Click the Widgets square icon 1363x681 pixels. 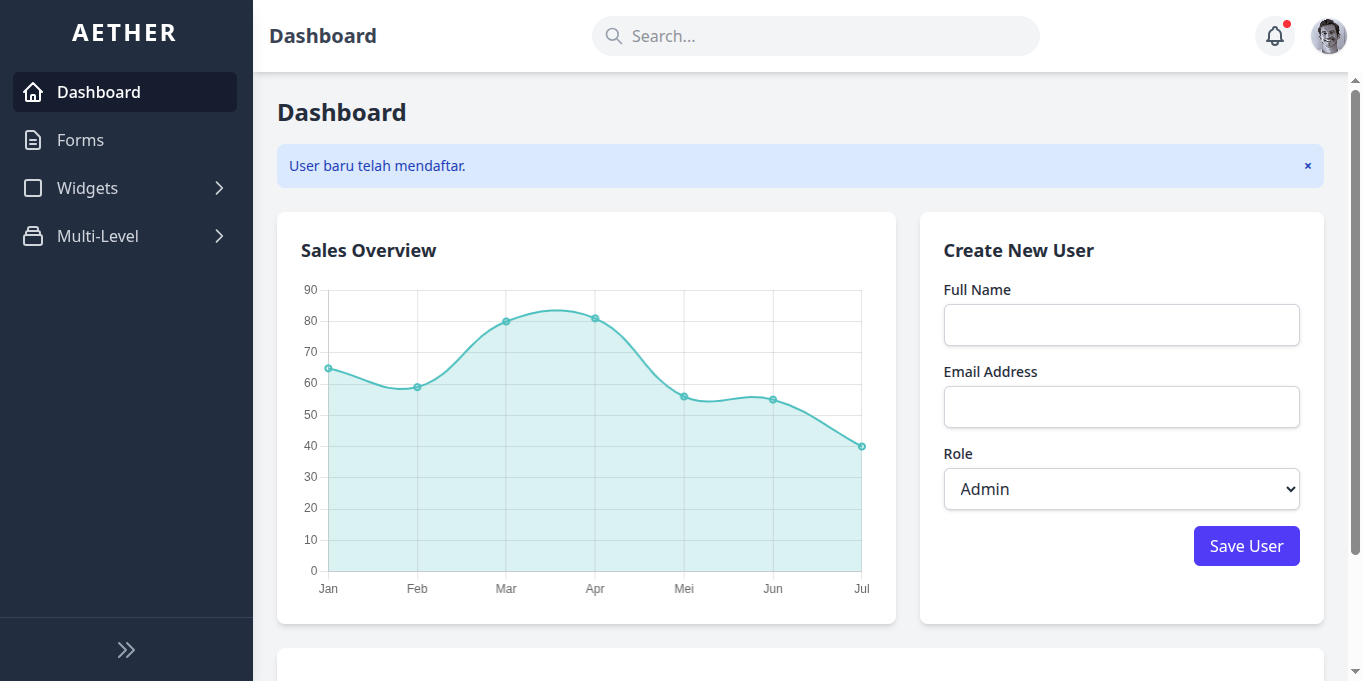tap(33, 188)
